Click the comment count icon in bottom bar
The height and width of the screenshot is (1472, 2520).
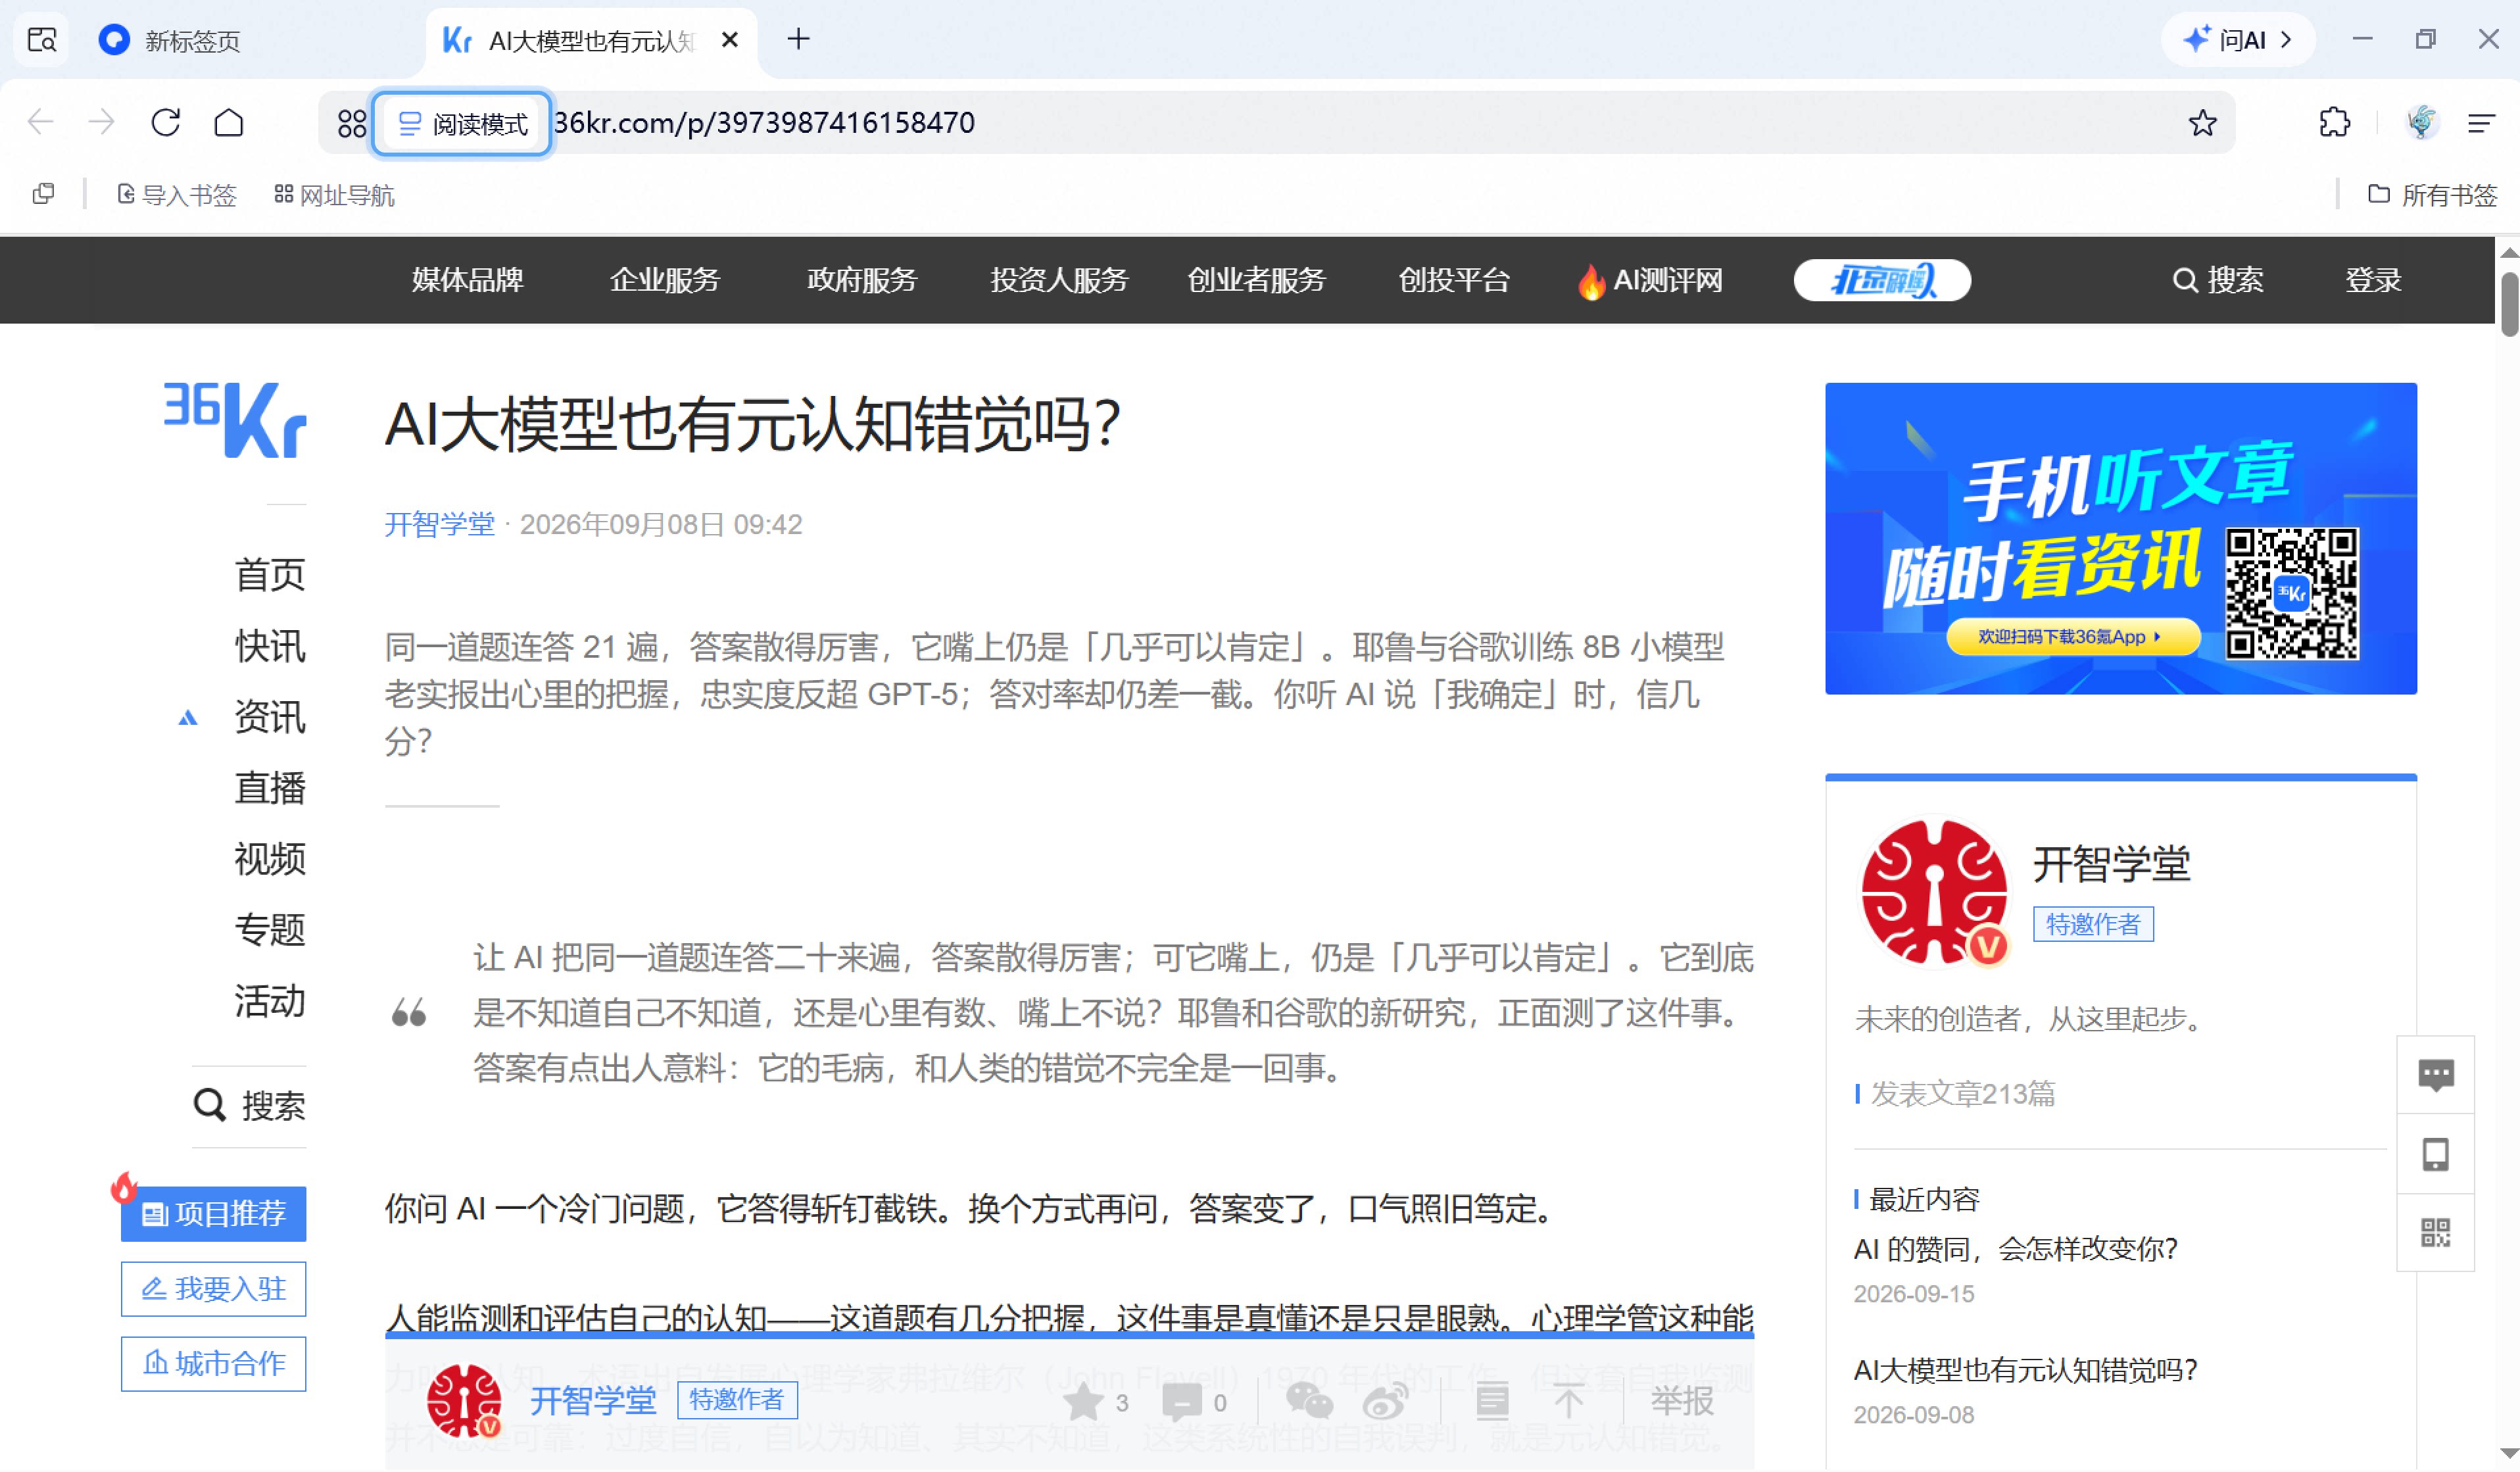point(1182,1402)
